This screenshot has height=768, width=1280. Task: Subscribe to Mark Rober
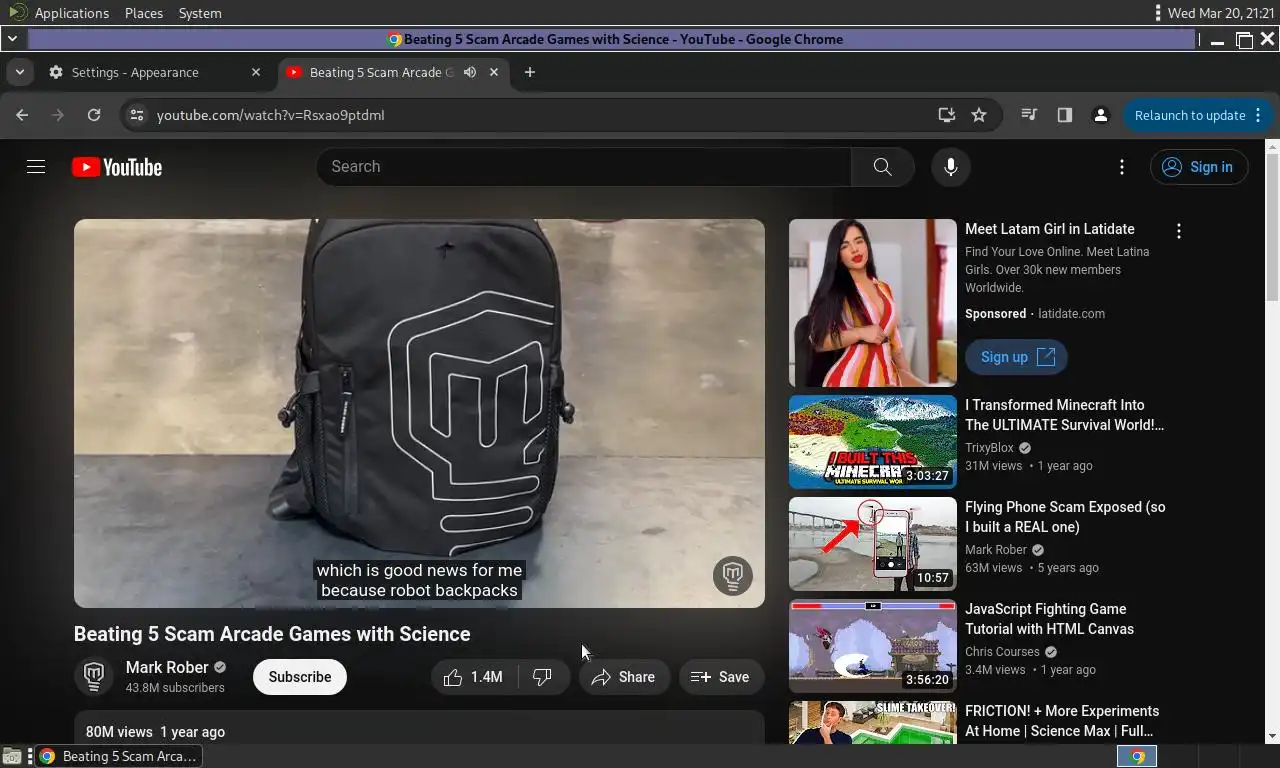click(x=299, y=677)
